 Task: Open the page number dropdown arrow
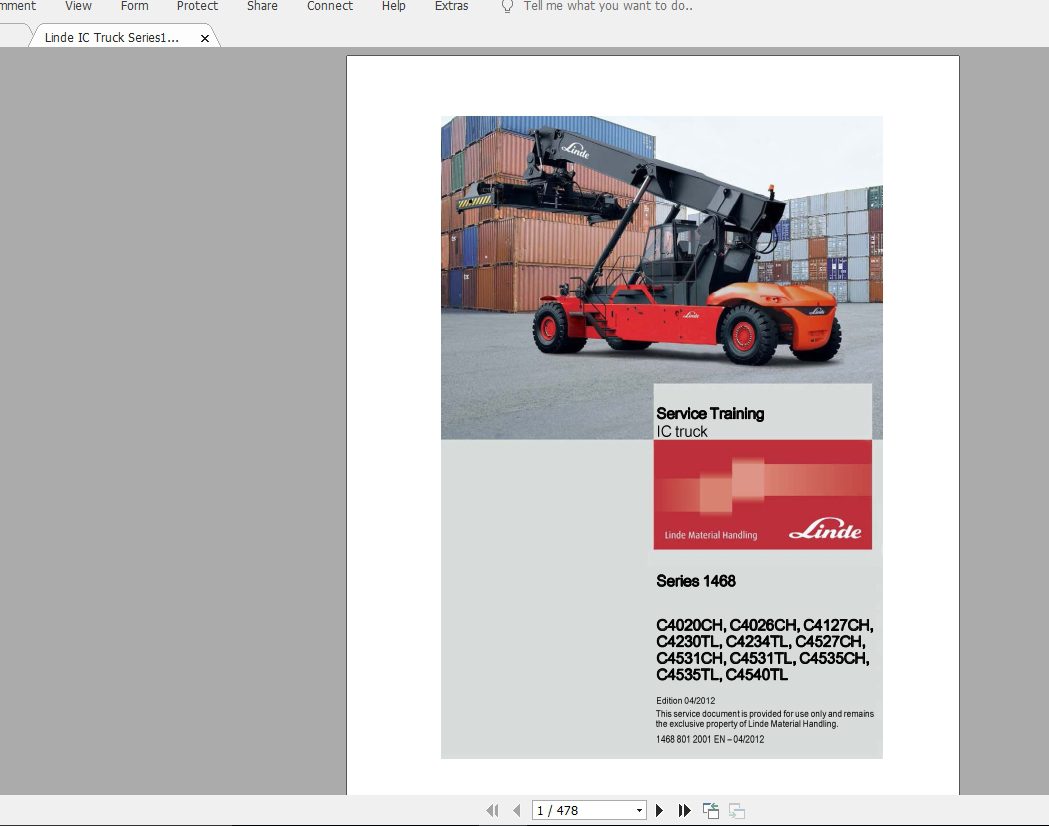(640, 810)
